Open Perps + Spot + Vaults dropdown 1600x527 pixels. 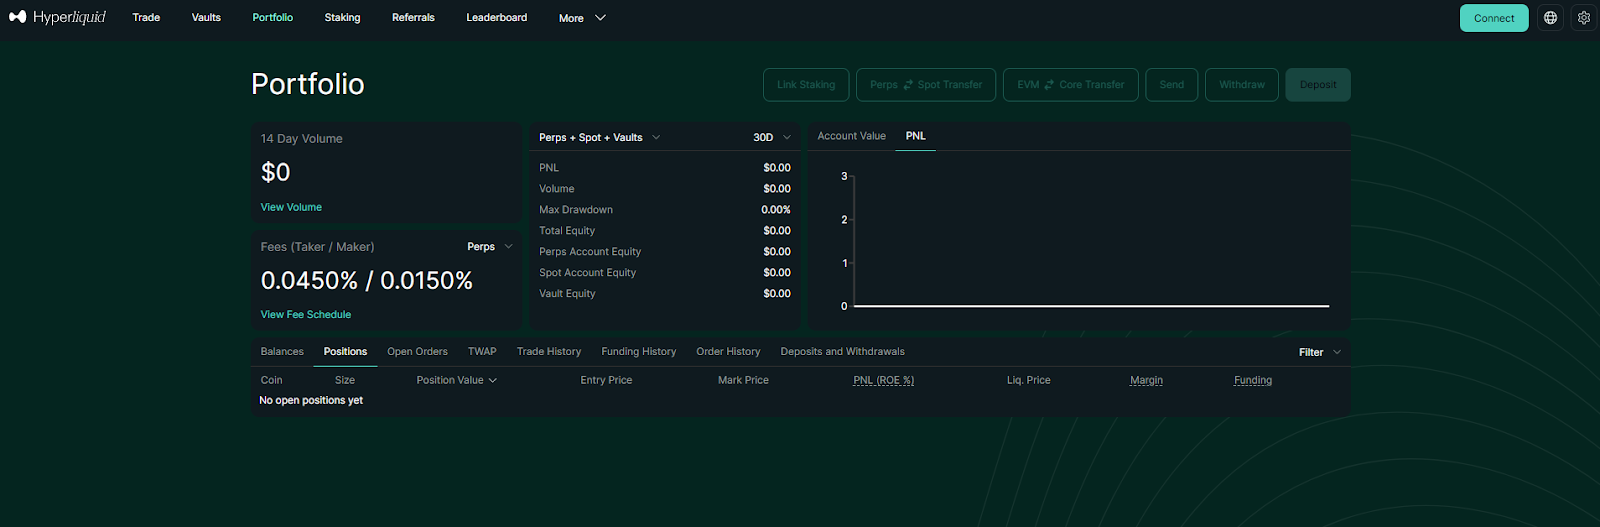(599, 137)
